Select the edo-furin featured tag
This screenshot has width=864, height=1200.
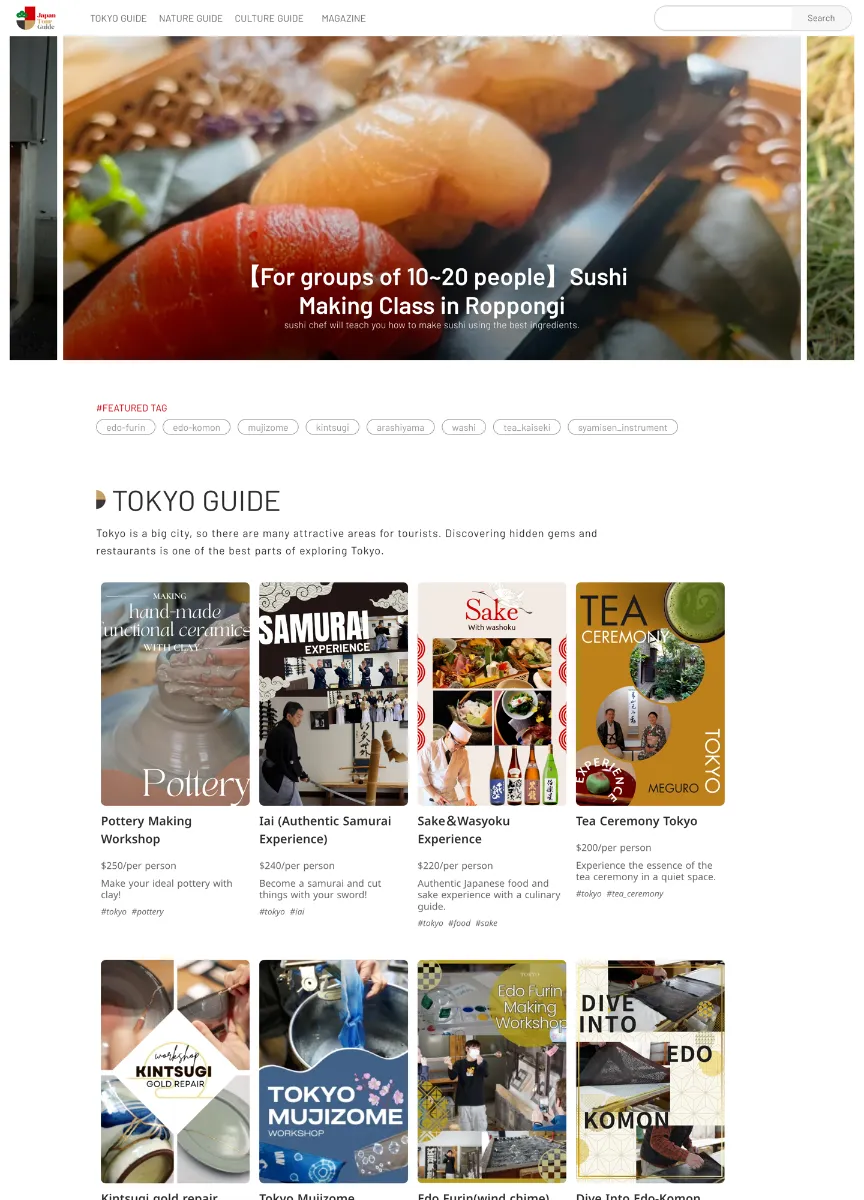coord(126,427)
